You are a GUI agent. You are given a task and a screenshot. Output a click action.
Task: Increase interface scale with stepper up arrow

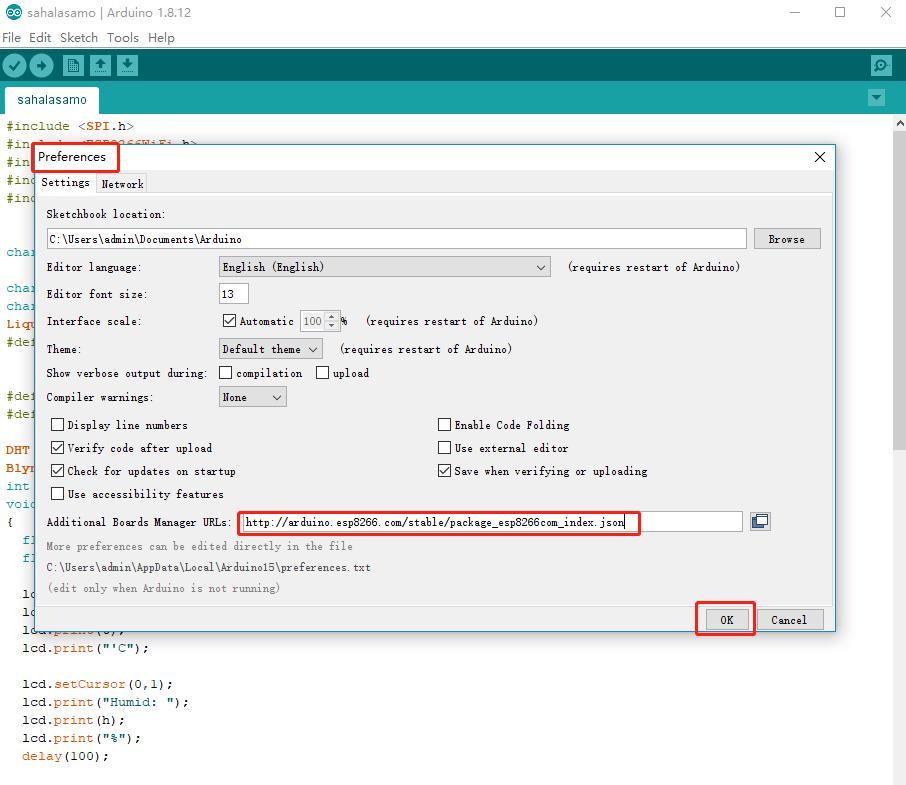click(332, 317)
